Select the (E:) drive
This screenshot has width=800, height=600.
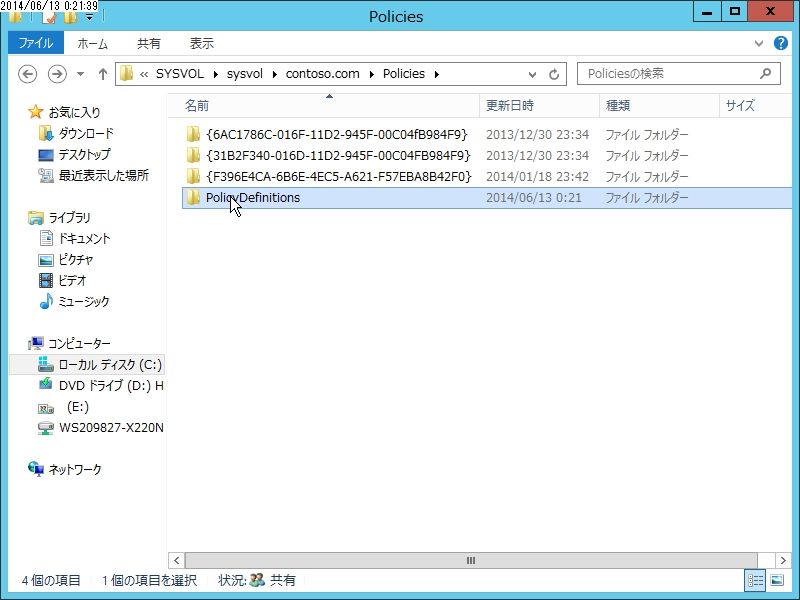[78, 407]
